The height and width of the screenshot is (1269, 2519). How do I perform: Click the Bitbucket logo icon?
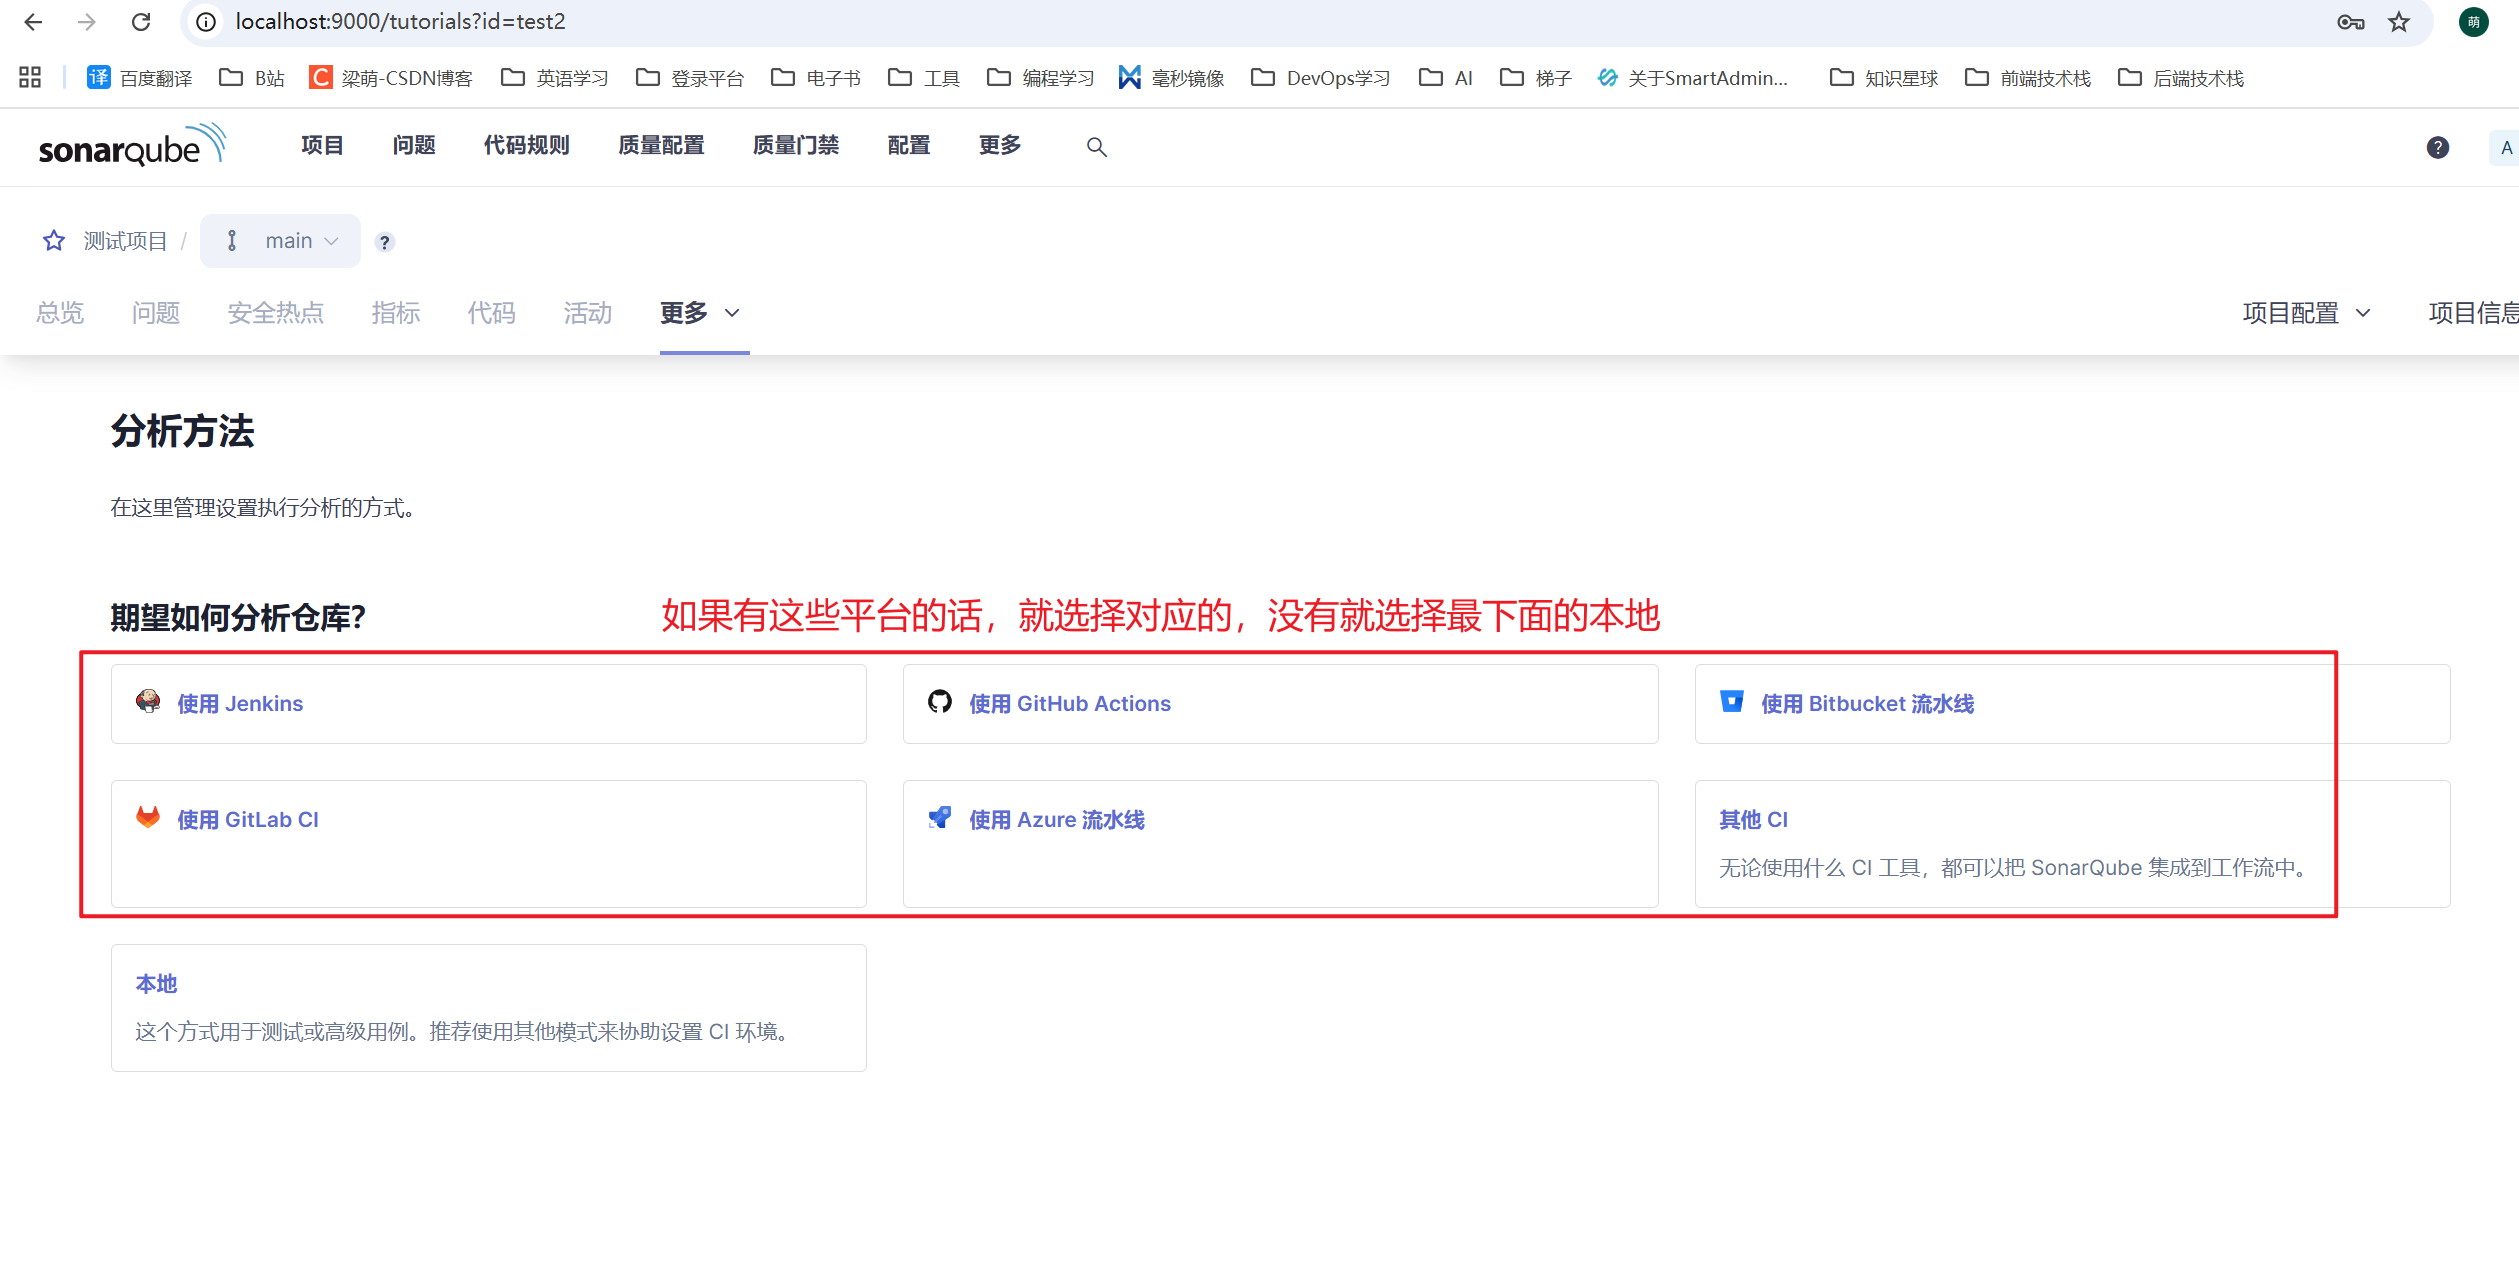(1732, 702)
